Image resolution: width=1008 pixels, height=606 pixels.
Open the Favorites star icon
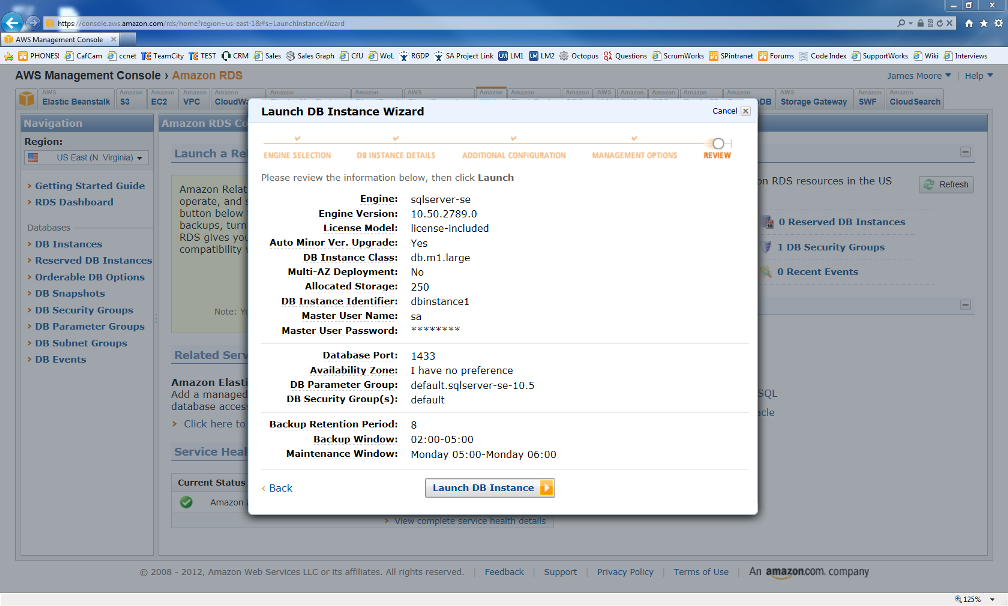984,23
